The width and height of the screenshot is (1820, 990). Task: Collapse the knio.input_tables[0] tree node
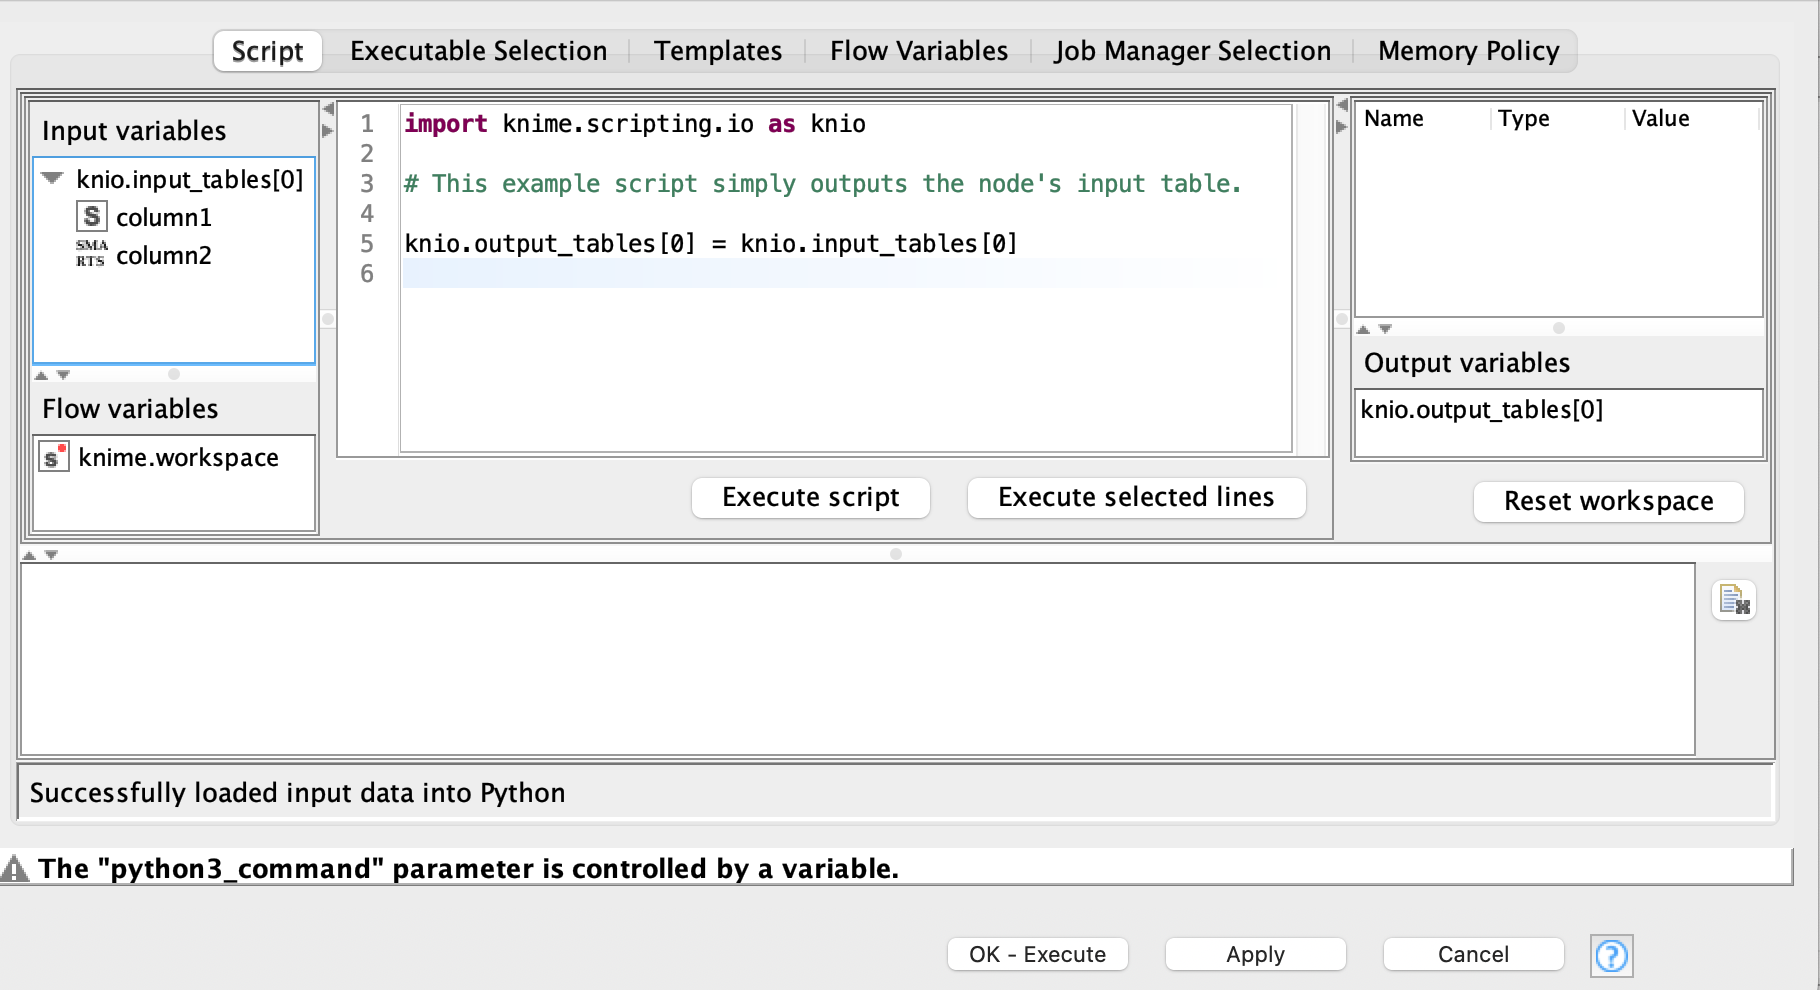(x=52, y=179)
